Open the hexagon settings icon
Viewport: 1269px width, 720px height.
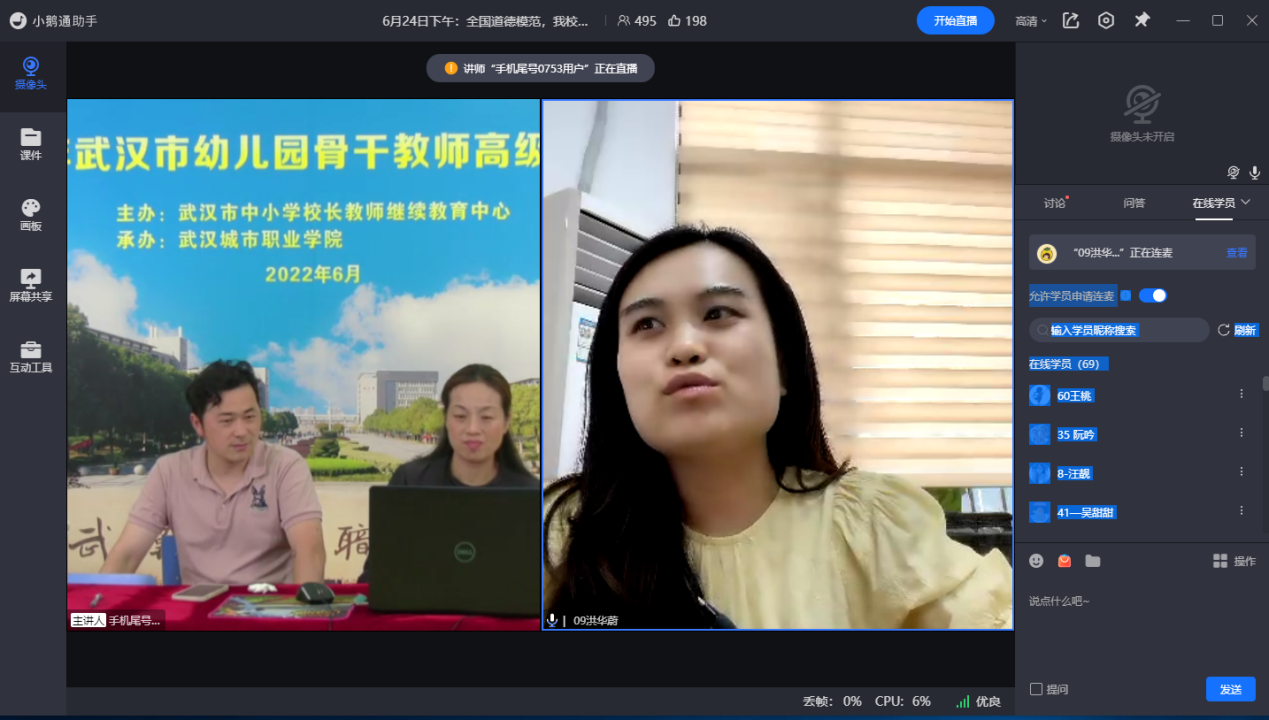pyautogui.click(x=1106, y=20)
